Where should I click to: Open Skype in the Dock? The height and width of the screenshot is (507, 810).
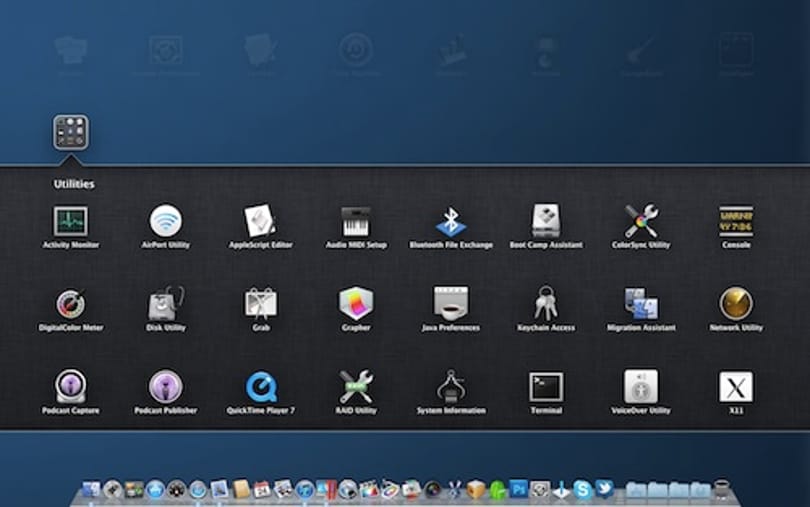coord(583,489)
